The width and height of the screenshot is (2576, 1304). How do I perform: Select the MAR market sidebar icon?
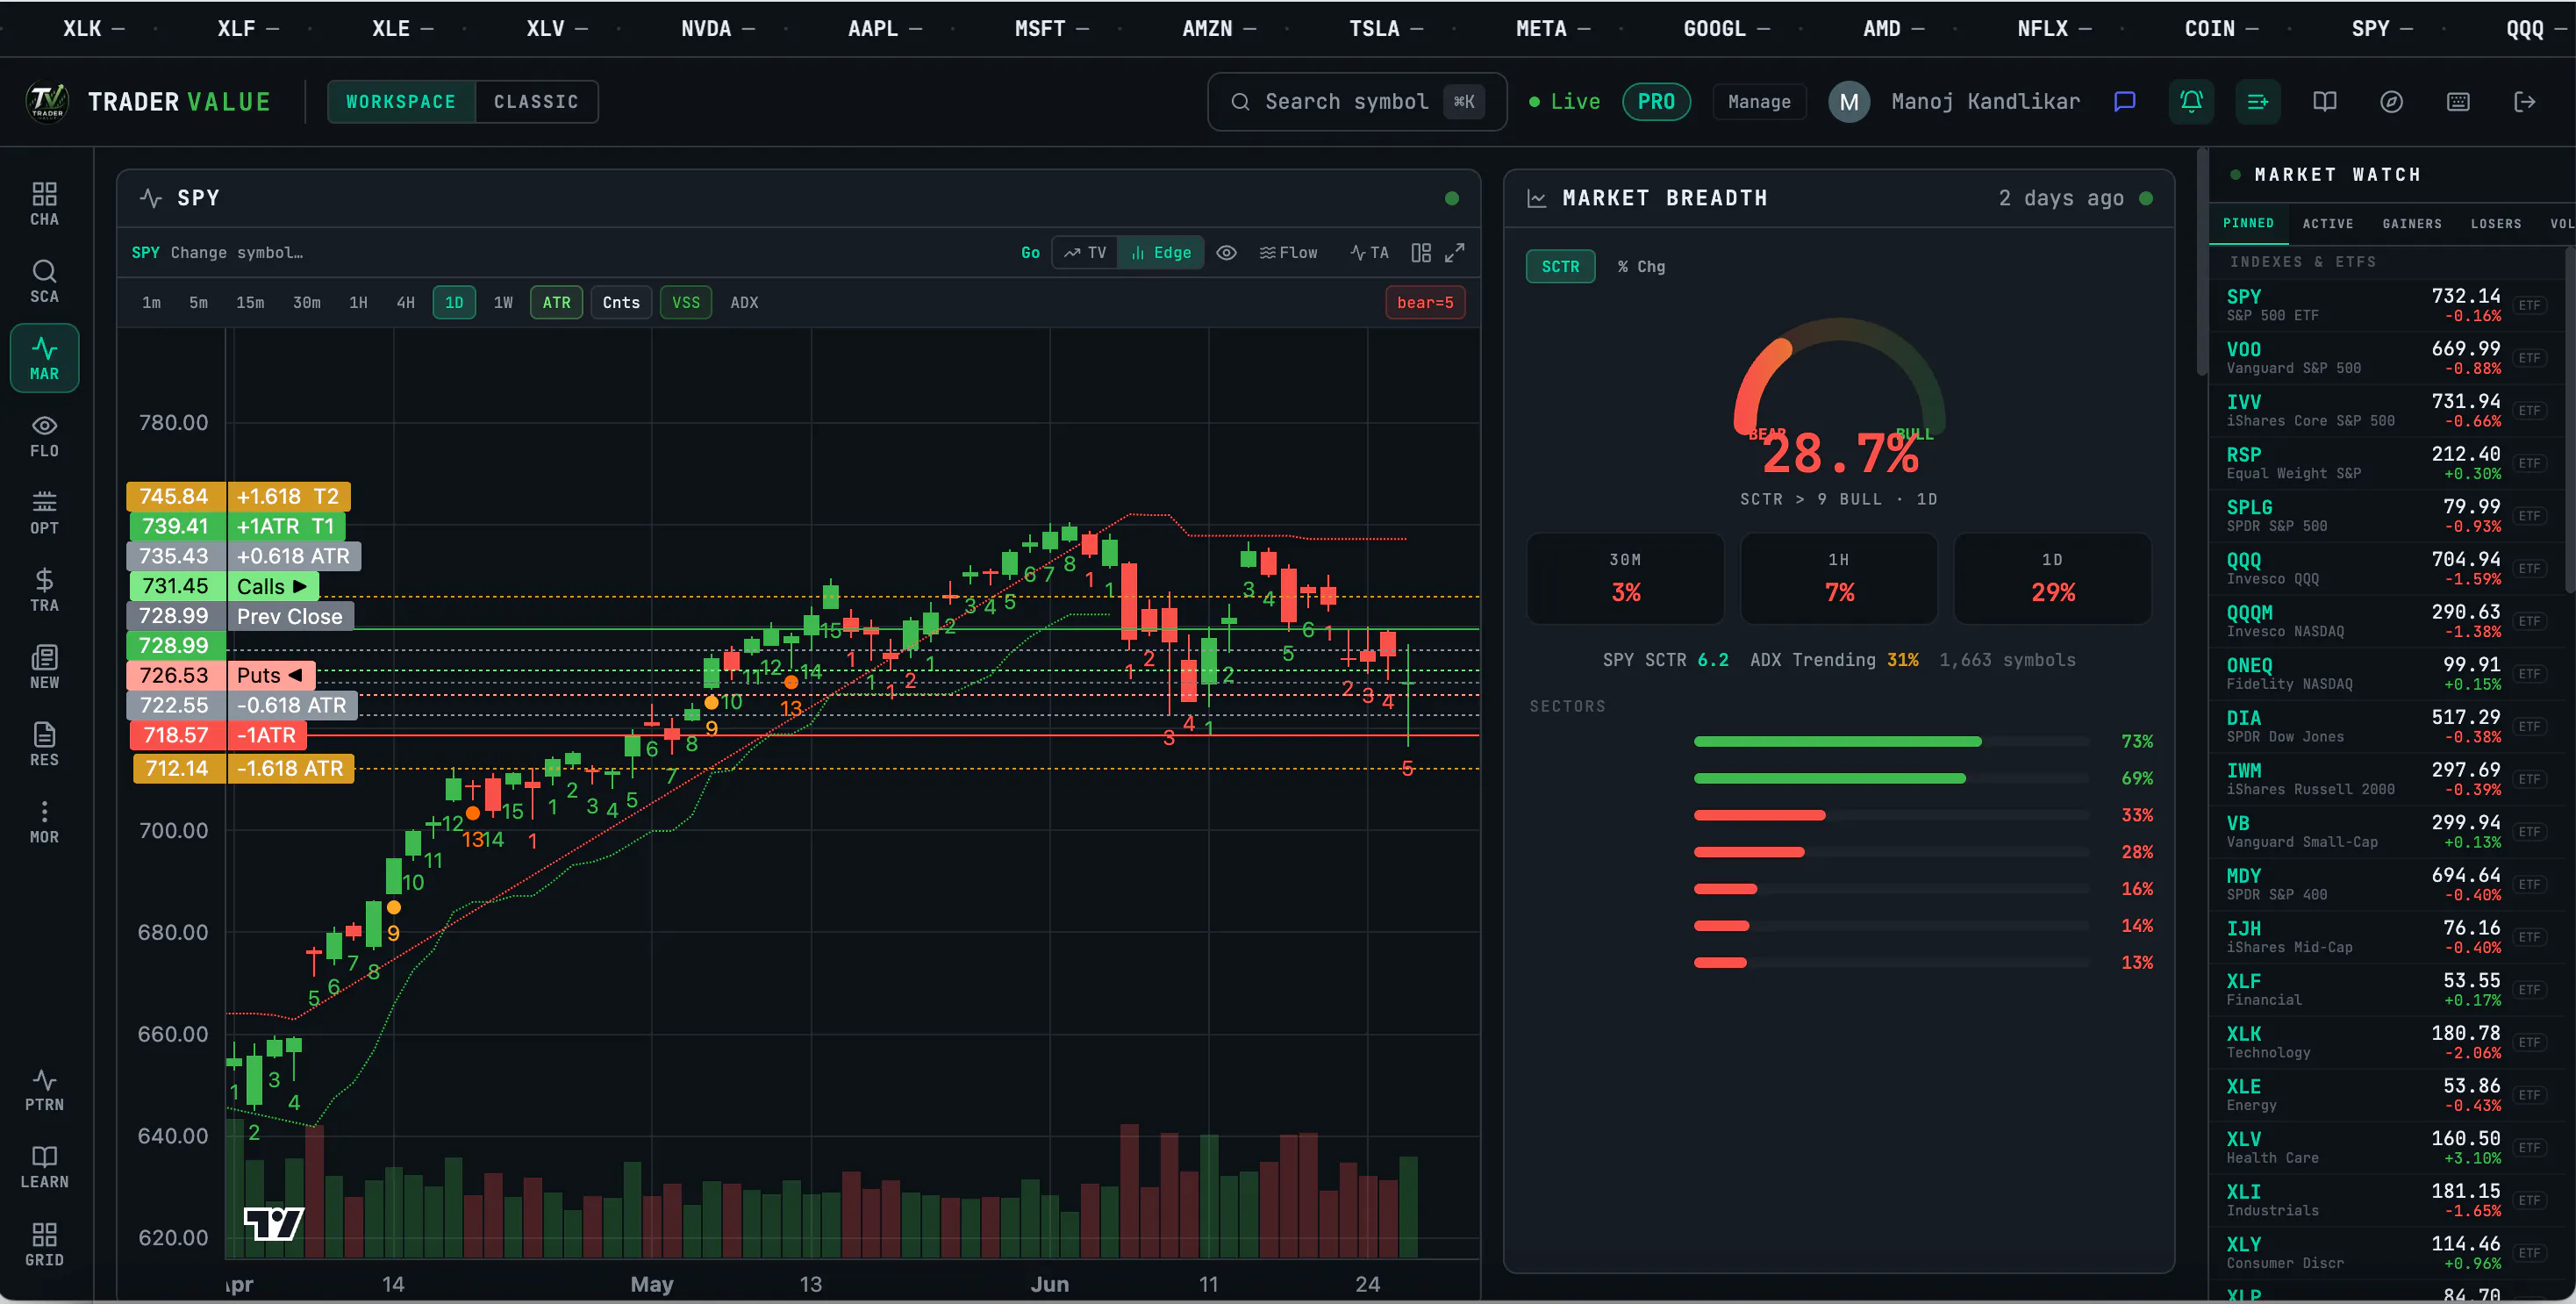(44, 358)
